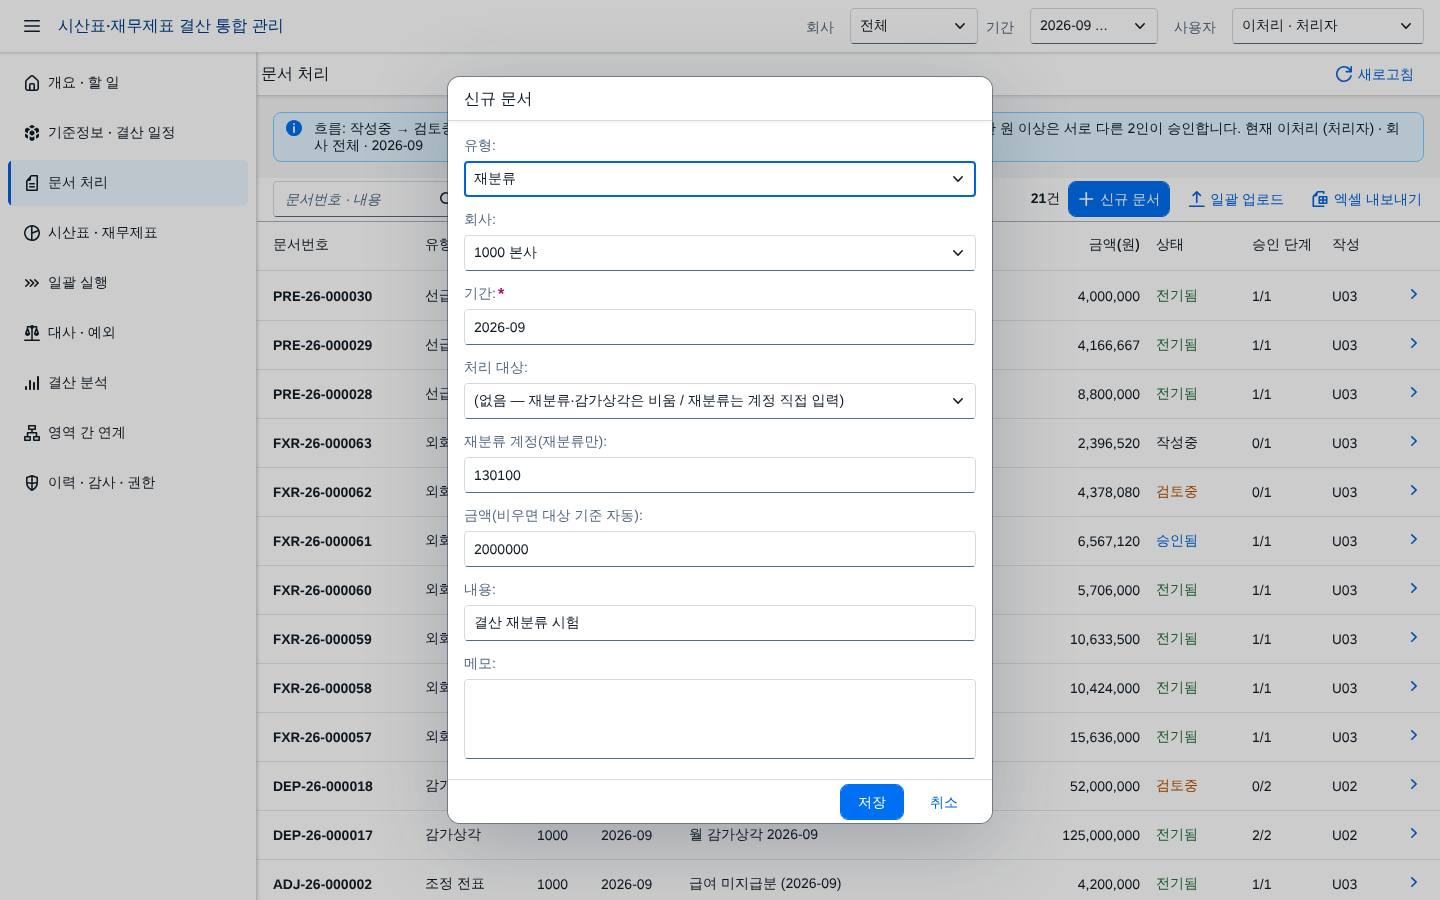The height and width of the screenshot is (900, 1440).
Task: Open row PRE-26-000029 detail chevron
Action: pos(1414,343)
